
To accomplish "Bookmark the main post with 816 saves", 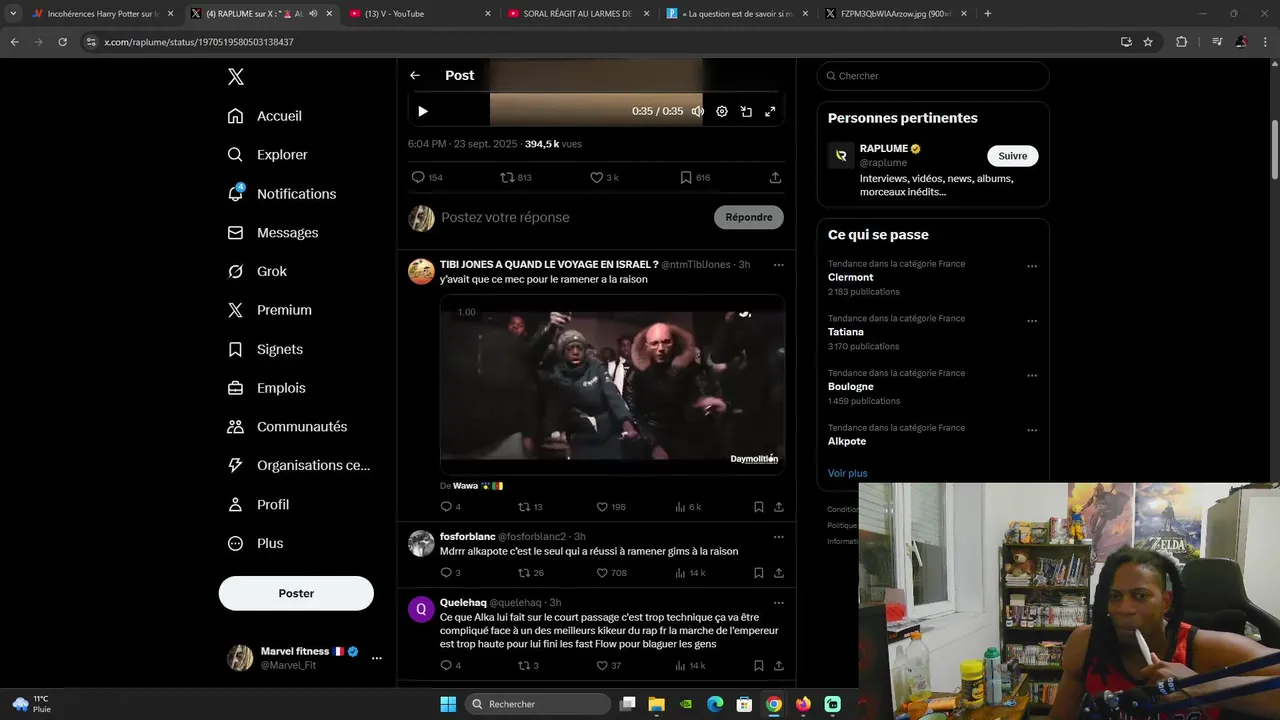I will (695, 177).
